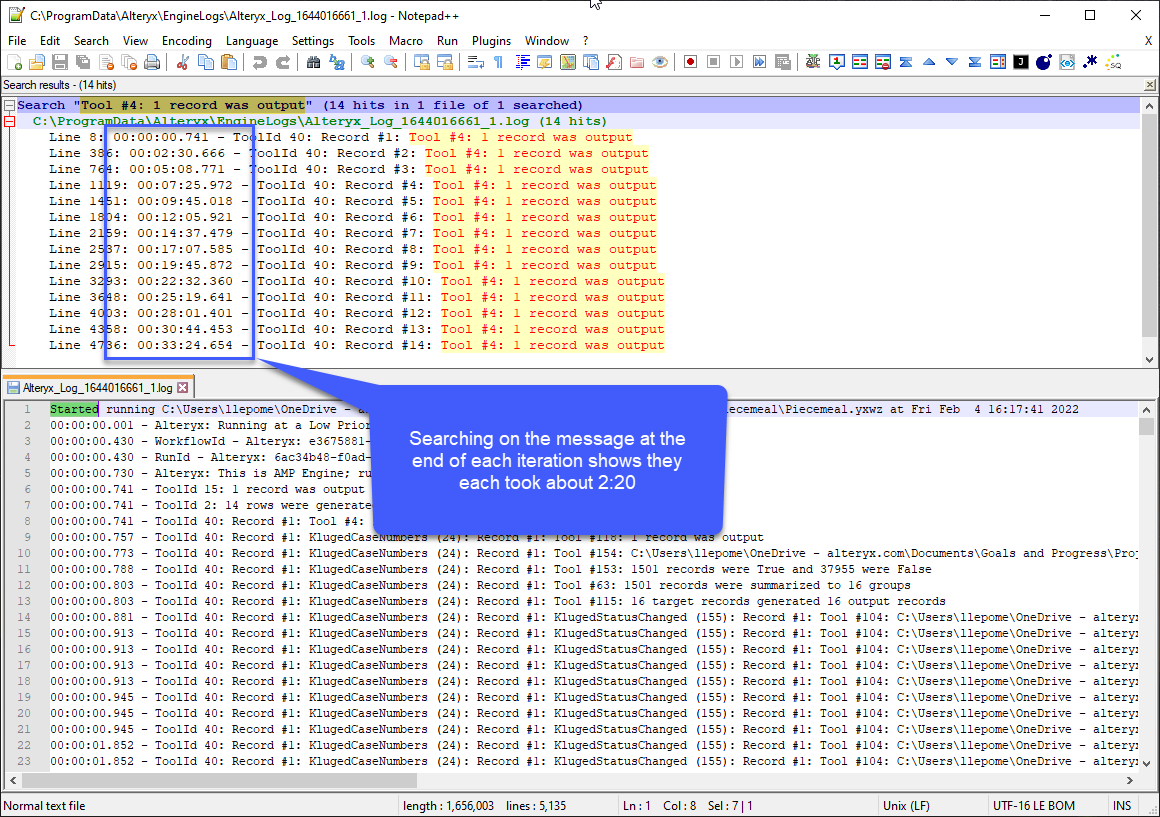This screenshot has width=1160, height=817.
Task: Toggle Show All Characters paragraph mark
Action: pyautogui.click(x=498, y=62)
